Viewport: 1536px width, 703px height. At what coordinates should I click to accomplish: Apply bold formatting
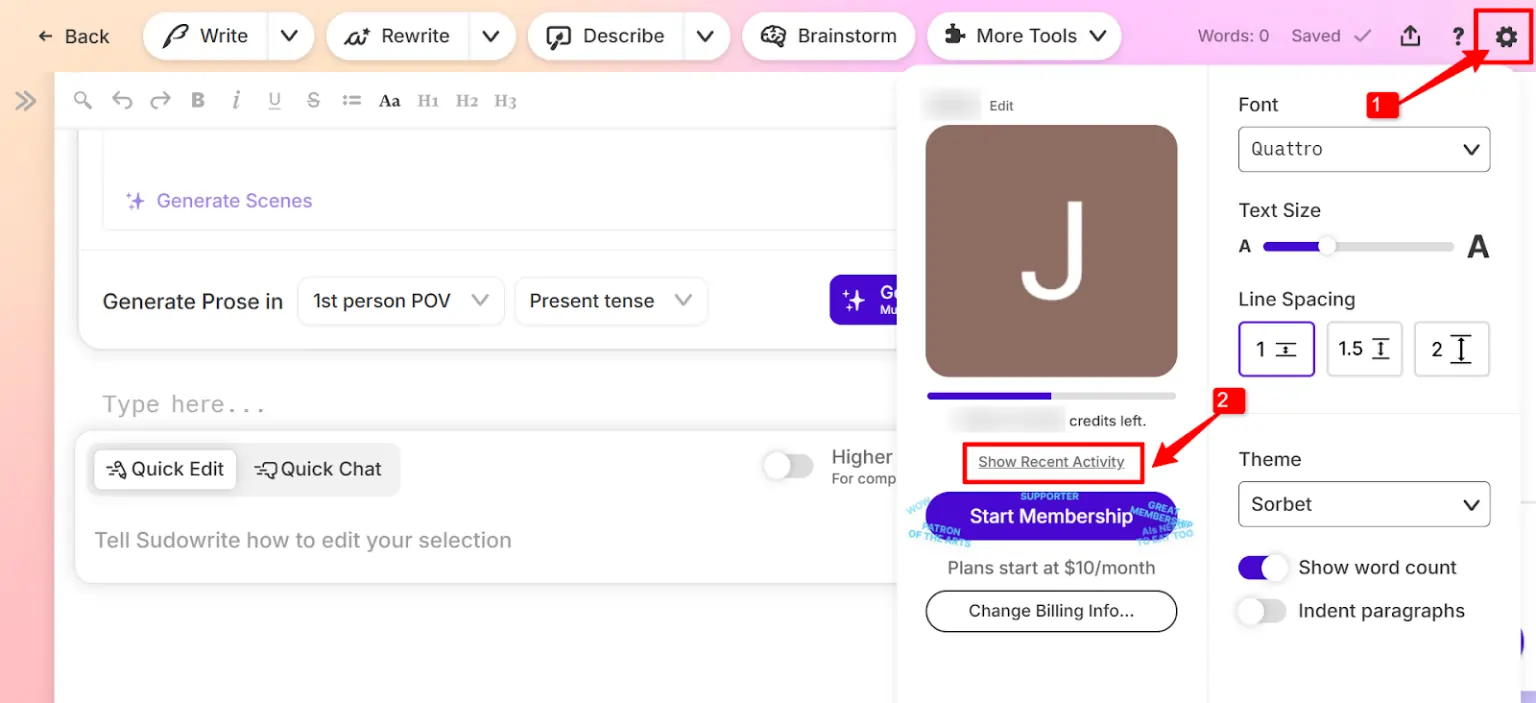click(x=198, y=99)
